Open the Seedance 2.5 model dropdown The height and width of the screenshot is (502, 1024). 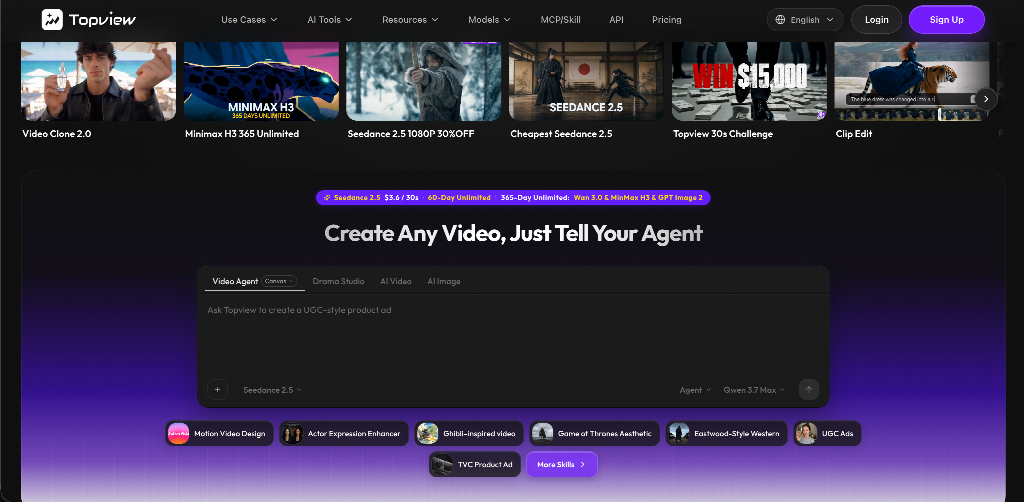tap(272, 390)
